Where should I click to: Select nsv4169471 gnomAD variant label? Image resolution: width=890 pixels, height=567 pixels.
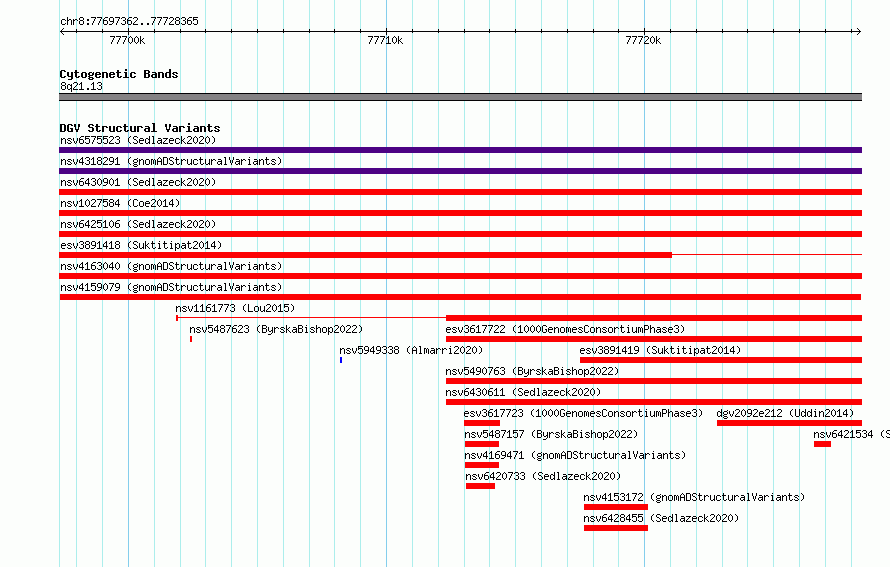[575, 455]
